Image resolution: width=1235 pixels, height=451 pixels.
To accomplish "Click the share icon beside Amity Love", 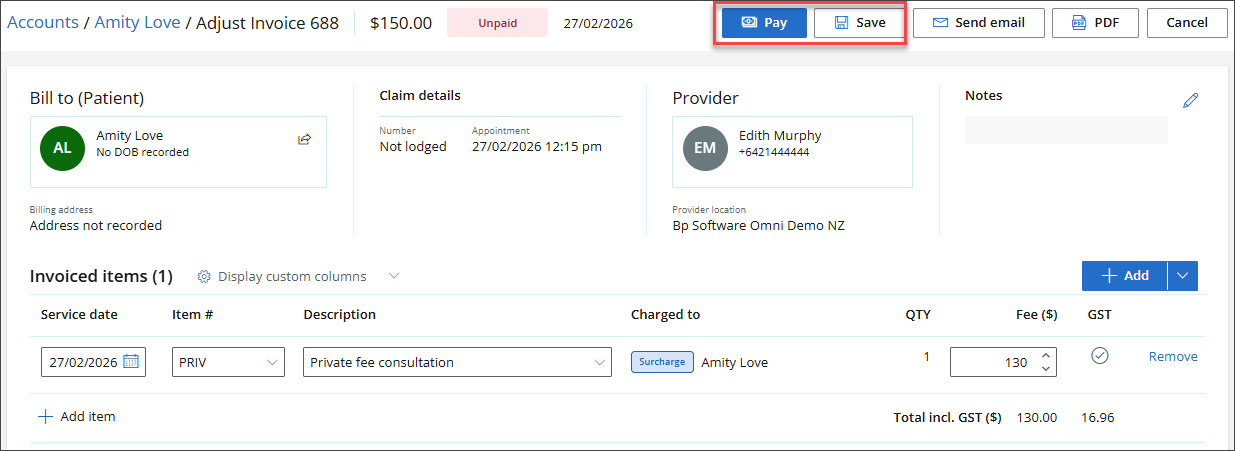I will coord(304,139).
